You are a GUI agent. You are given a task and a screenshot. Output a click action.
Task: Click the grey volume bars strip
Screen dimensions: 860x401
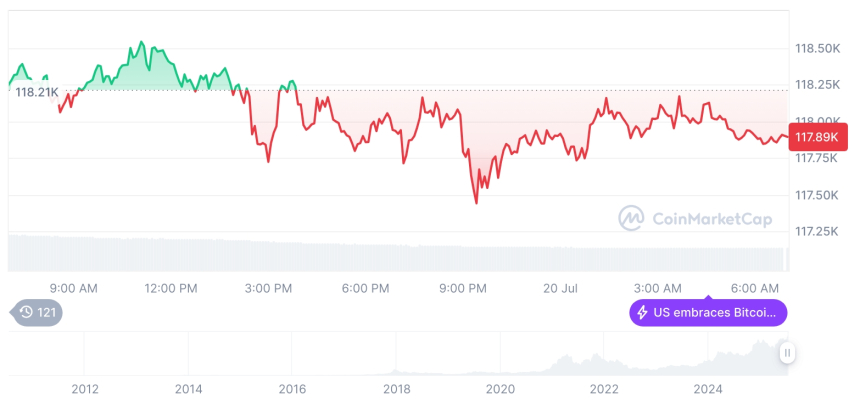click(x=400, y=255)
